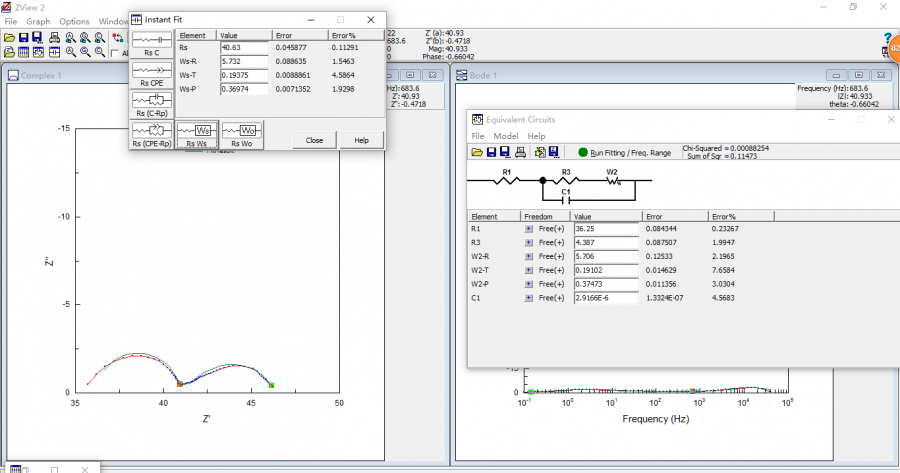900x473 pixels.
Task: Choose the Rs (CPE-Rp) circuit model
Action: pos(150,134)
